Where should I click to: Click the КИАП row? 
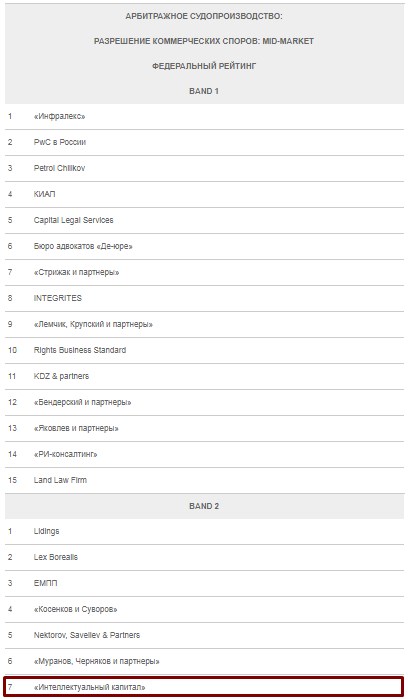pyautogui.click(x=204, y=194)
